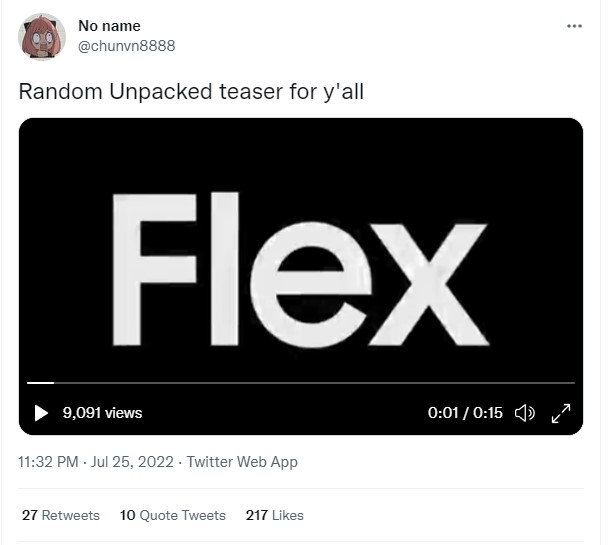View the 10 Quote Tweets
The image size is (611, 545).
tap(172, 515)
